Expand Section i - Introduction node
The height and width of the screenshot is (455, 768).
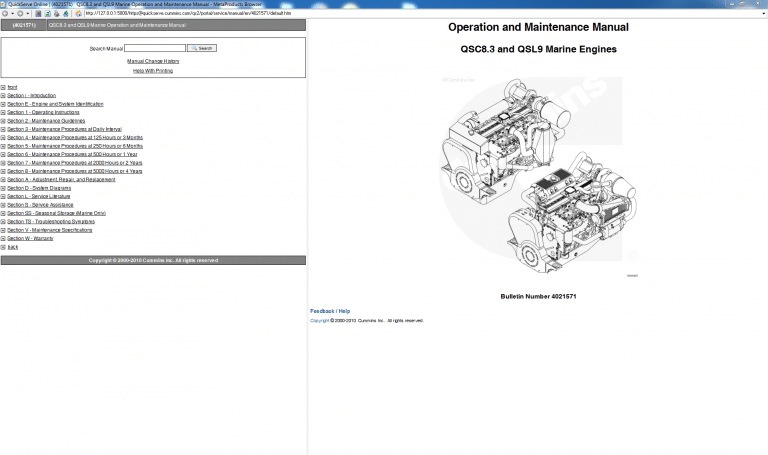click(3, 96)
